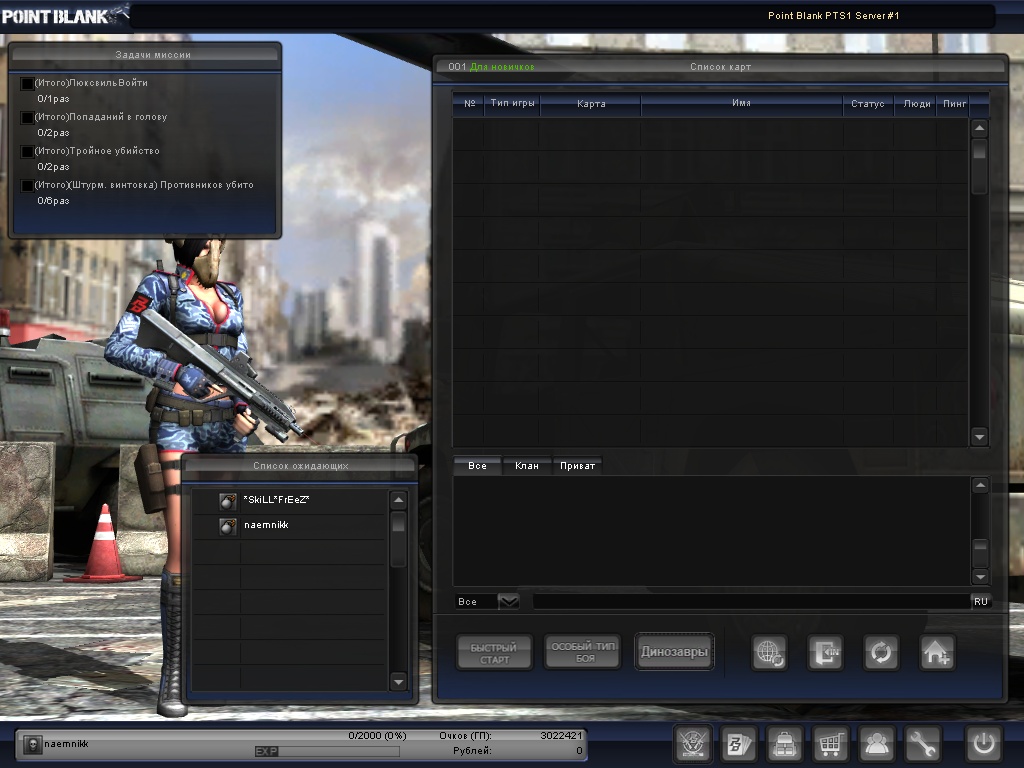This screenshot has width=1024, height=768.
Task: Click the 'Список ожидающих' panel header
Action: click(x=300, y=466)
